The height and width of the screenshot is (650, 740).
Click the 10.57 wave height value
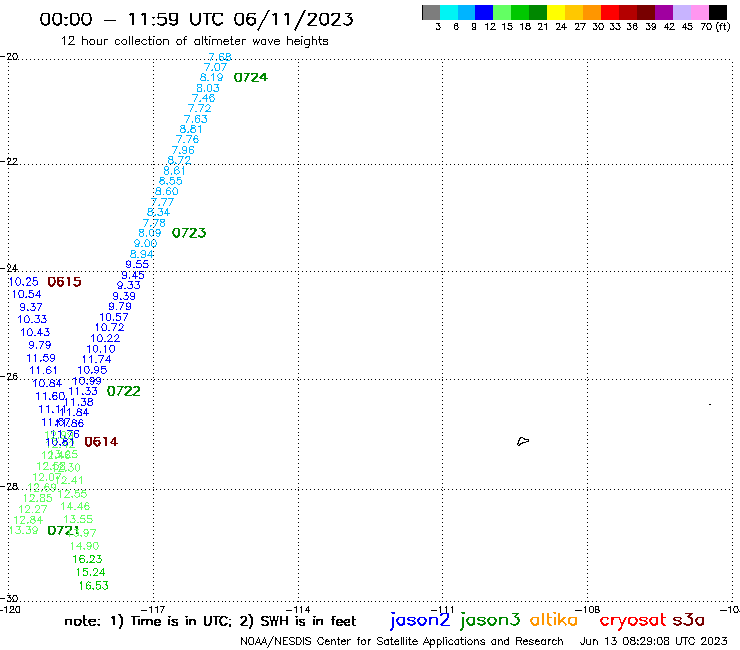[x=114, y=317]
